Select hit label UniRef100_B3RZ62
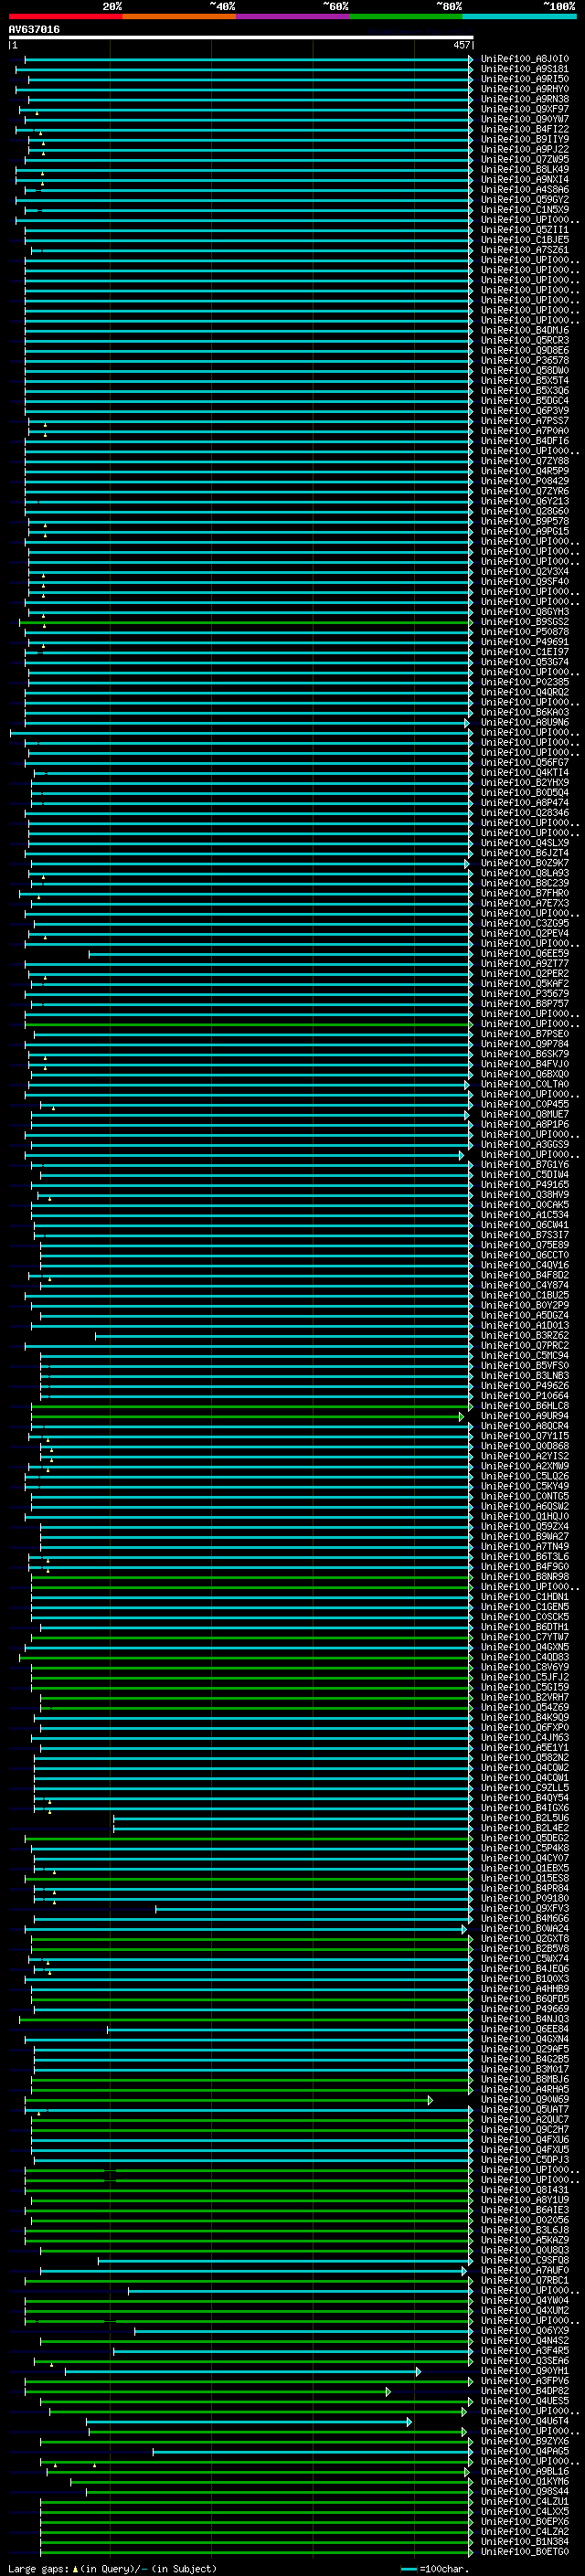The image size is (585, 2576). coord(524,1336)
